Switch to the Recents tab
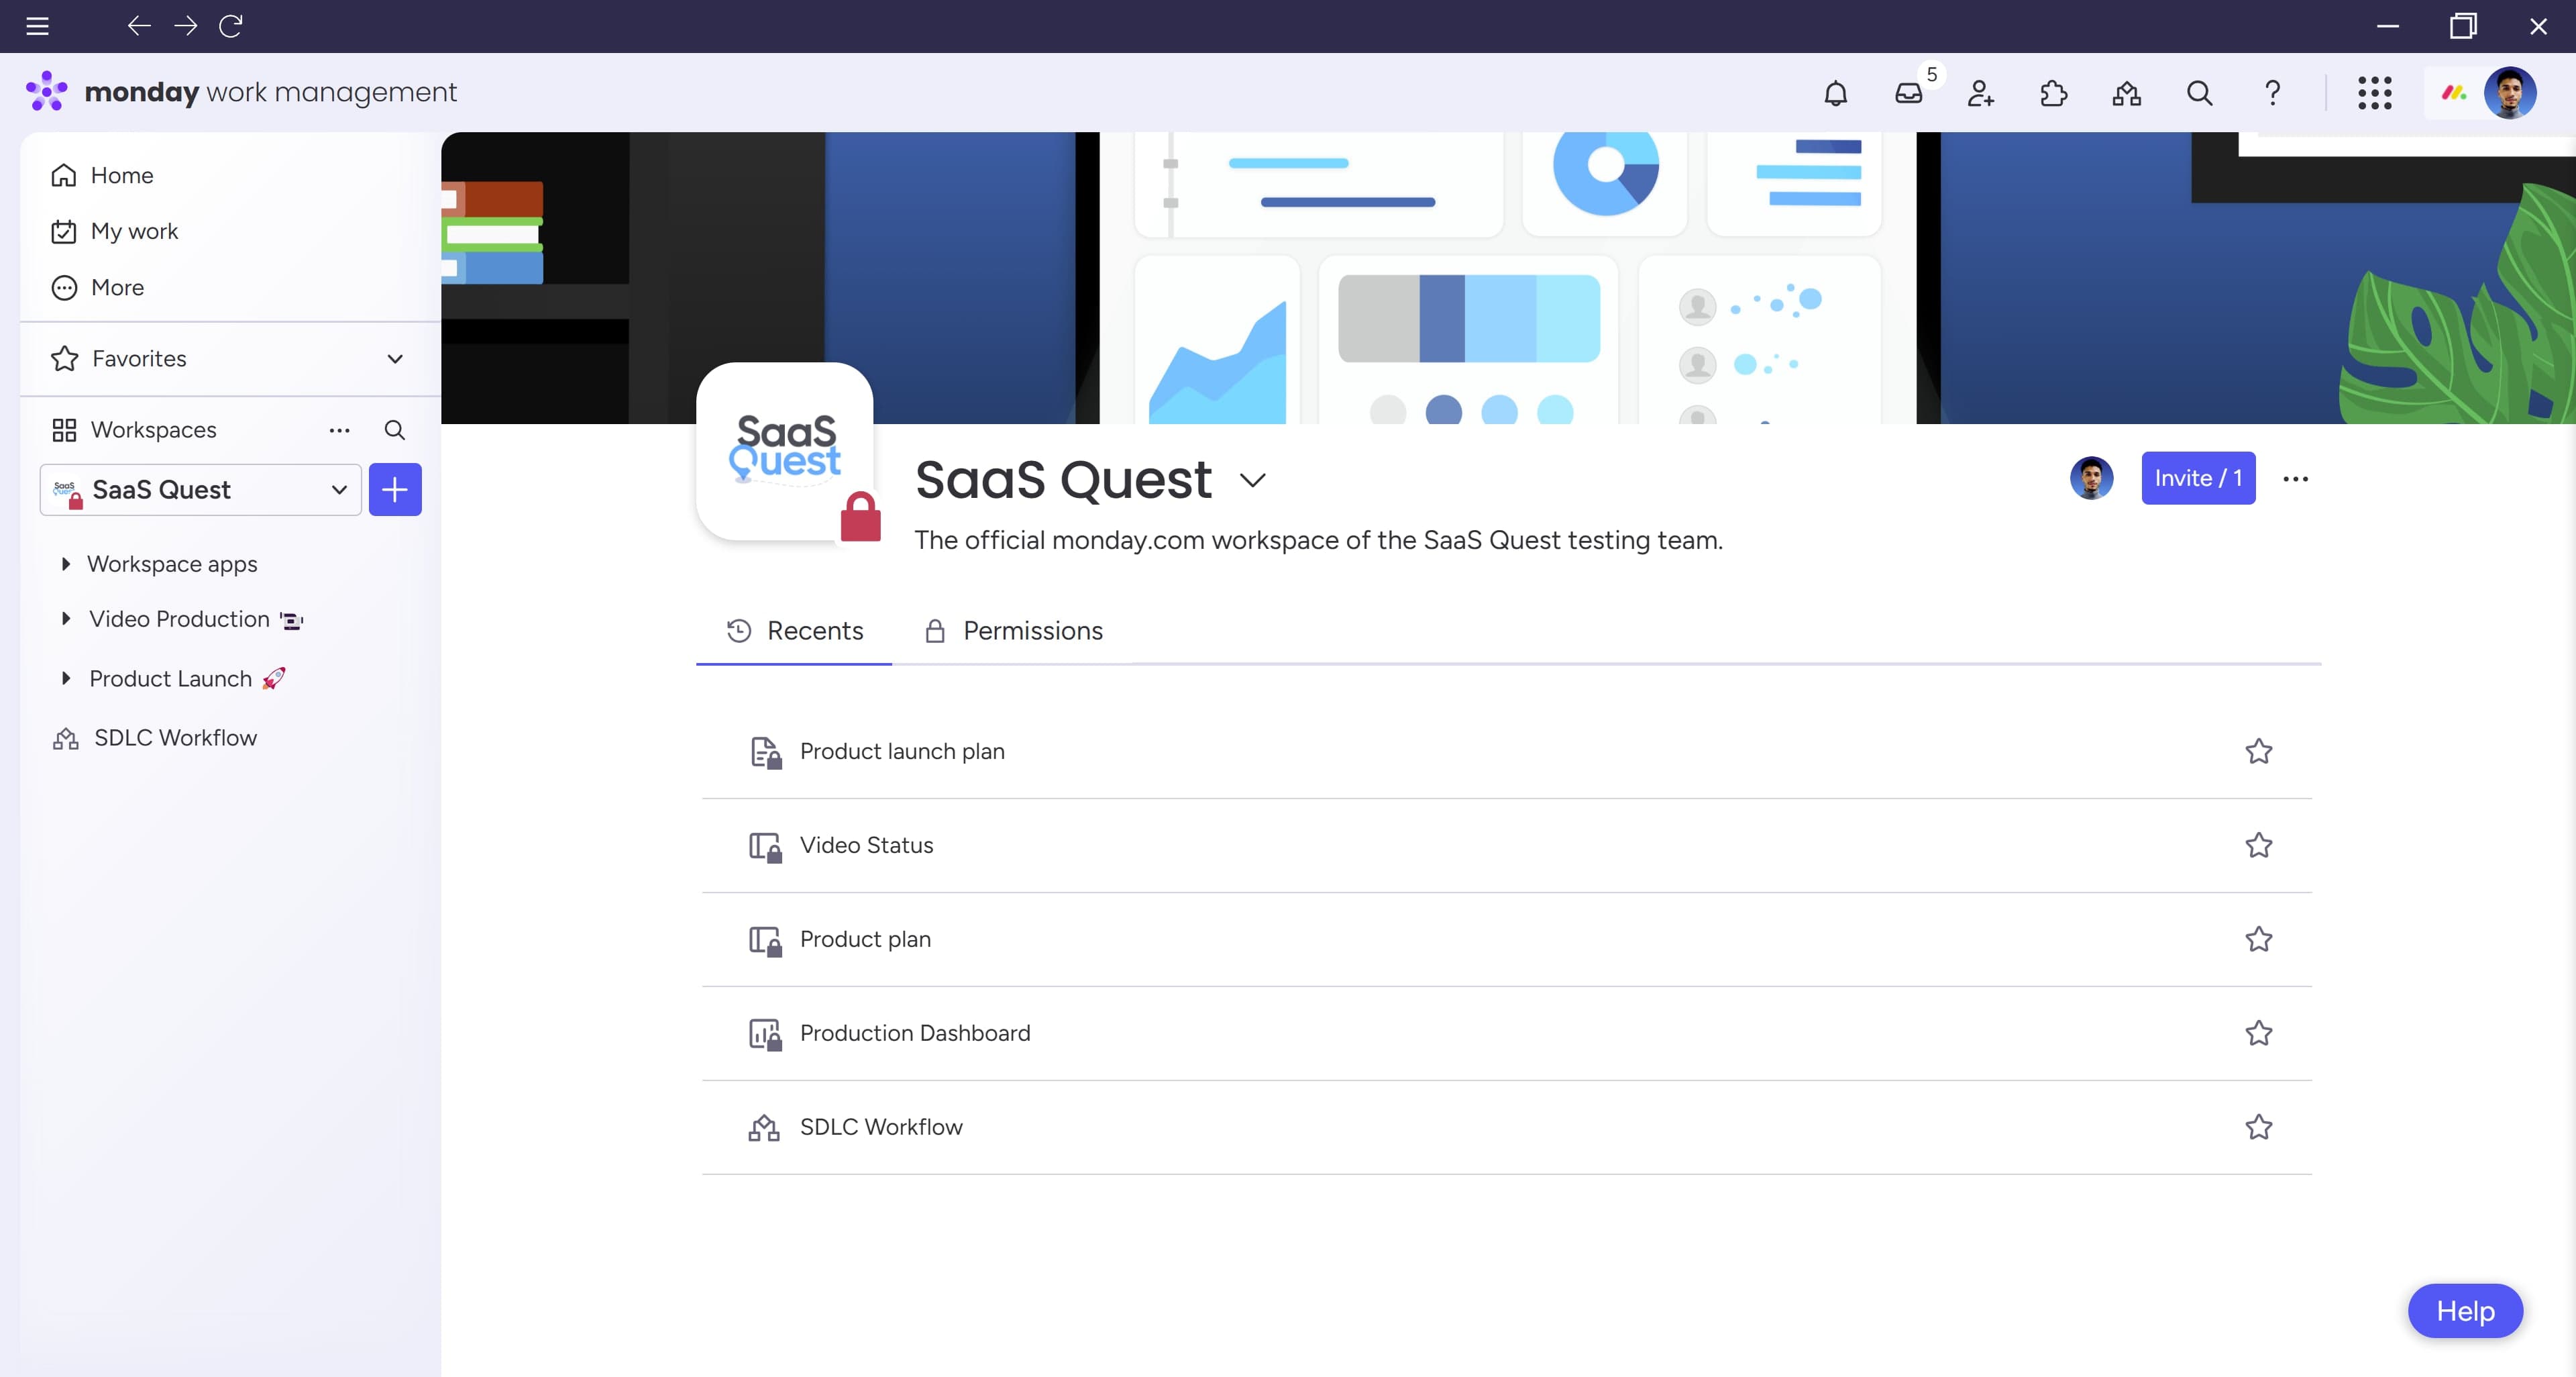2576x1377 pixels. [794, 631]
